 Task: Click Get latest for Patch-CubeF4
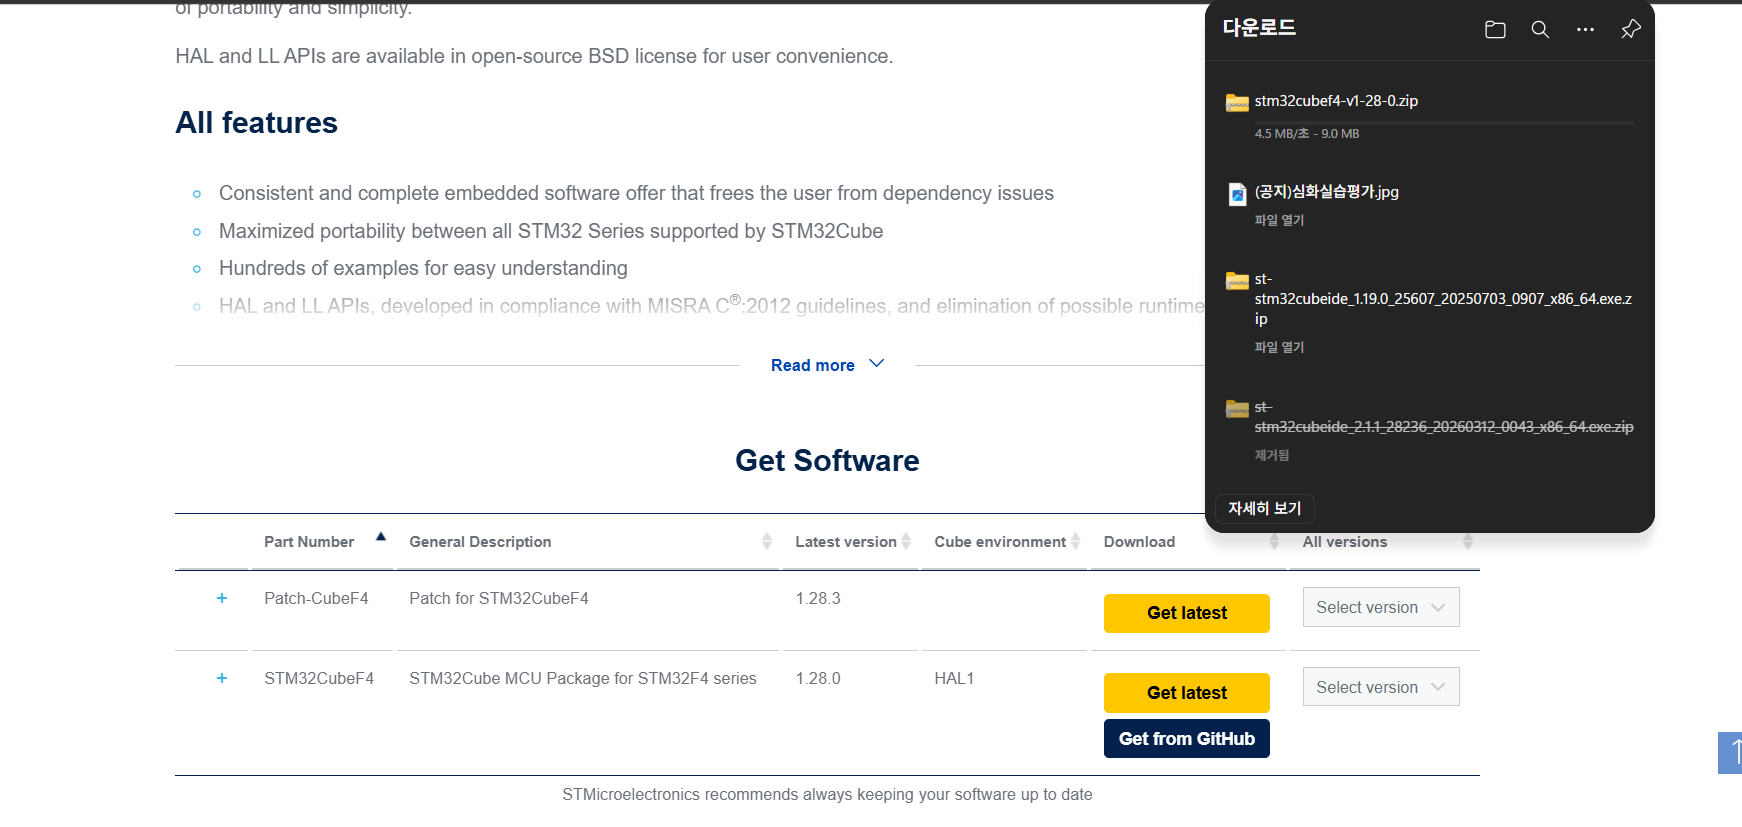click(1187, 613)
